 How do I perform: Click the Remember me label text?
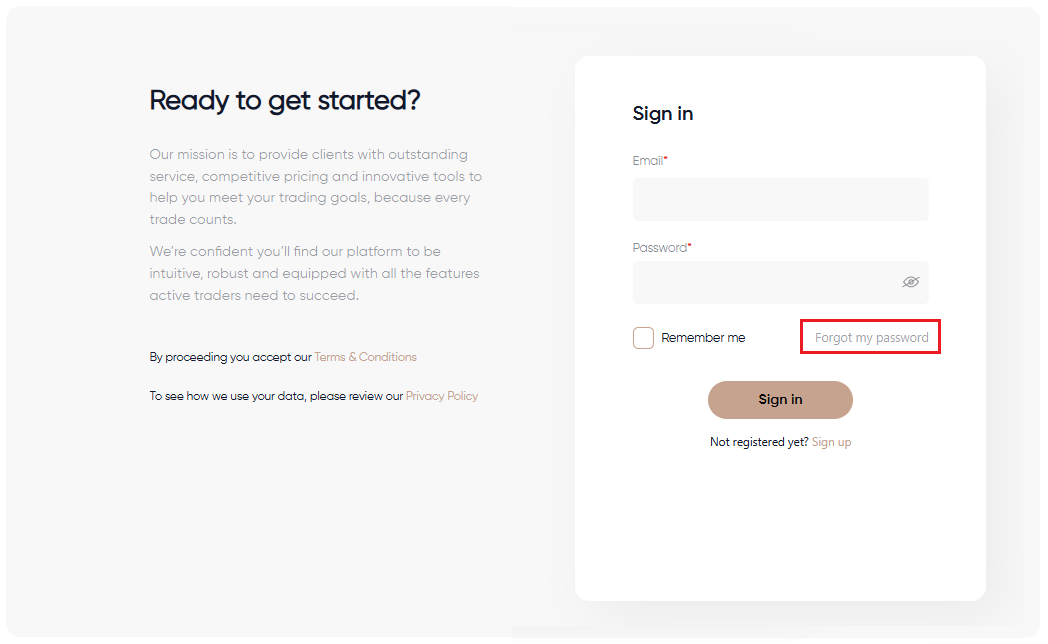tap(703, 337)
